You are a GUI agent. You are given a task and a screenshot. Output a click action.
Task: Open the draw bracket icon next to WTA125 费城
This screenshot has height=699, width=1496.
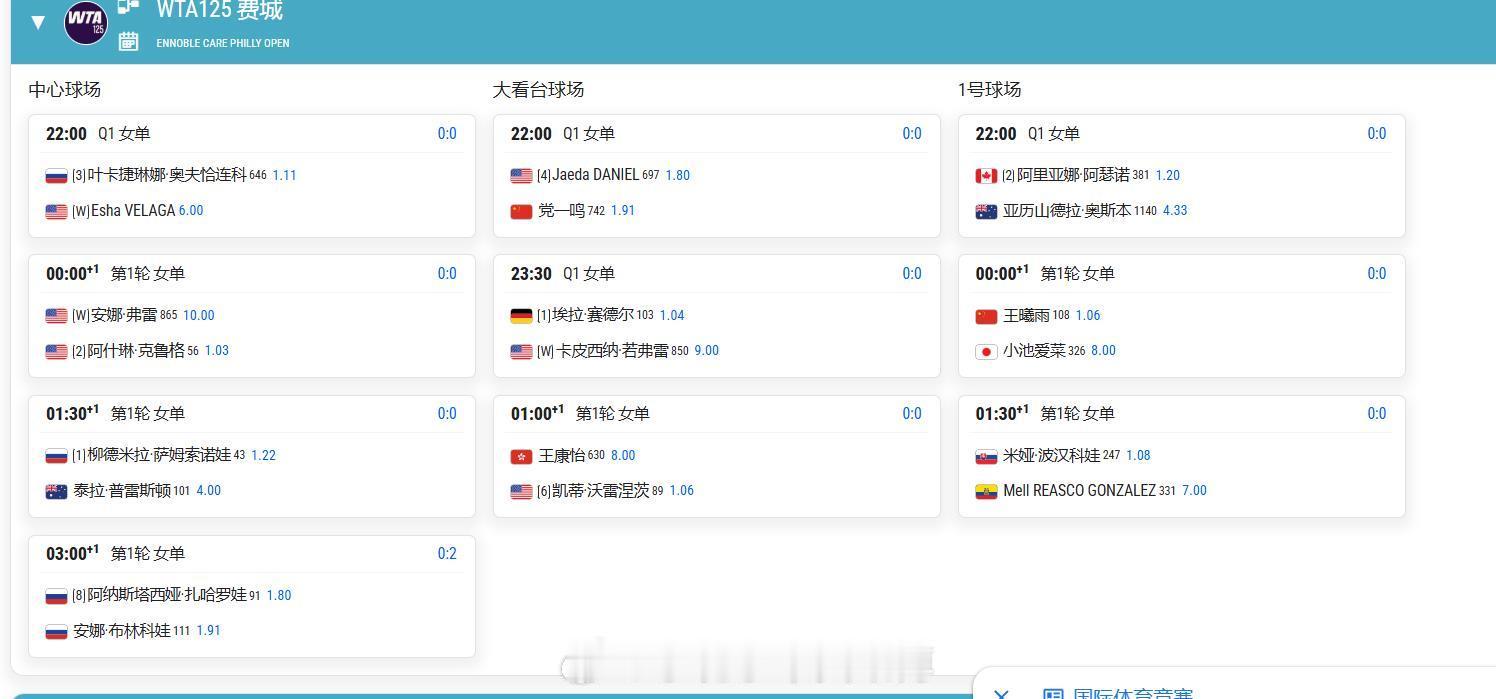128,7
